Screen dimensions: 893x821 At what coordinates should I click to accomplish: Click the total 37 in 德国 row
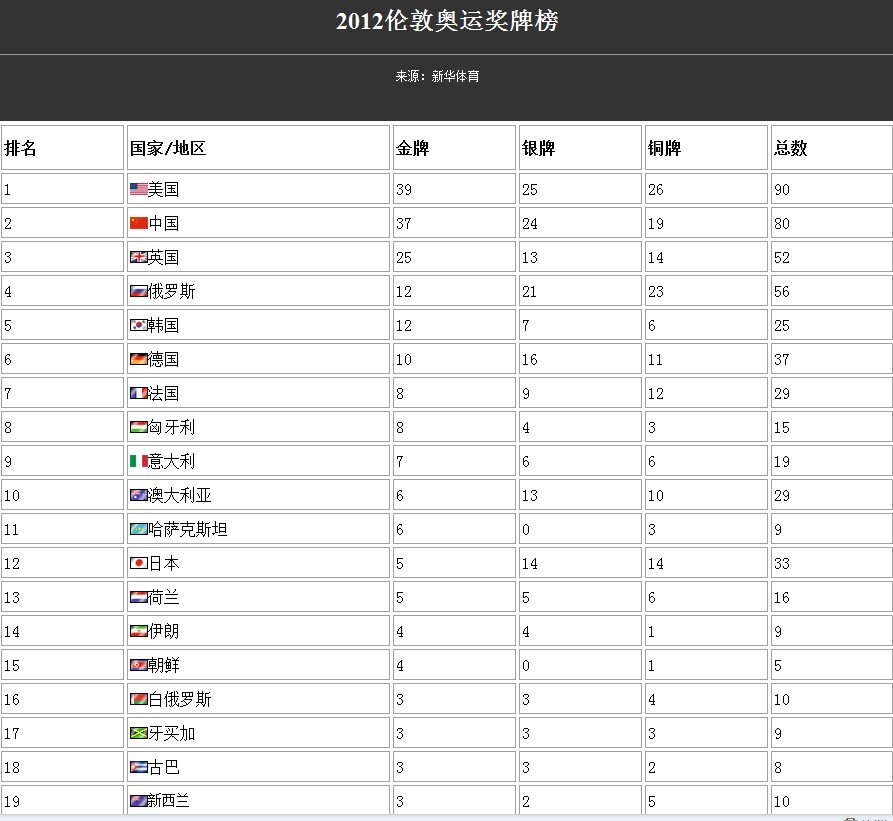click(x=782, y=360)
